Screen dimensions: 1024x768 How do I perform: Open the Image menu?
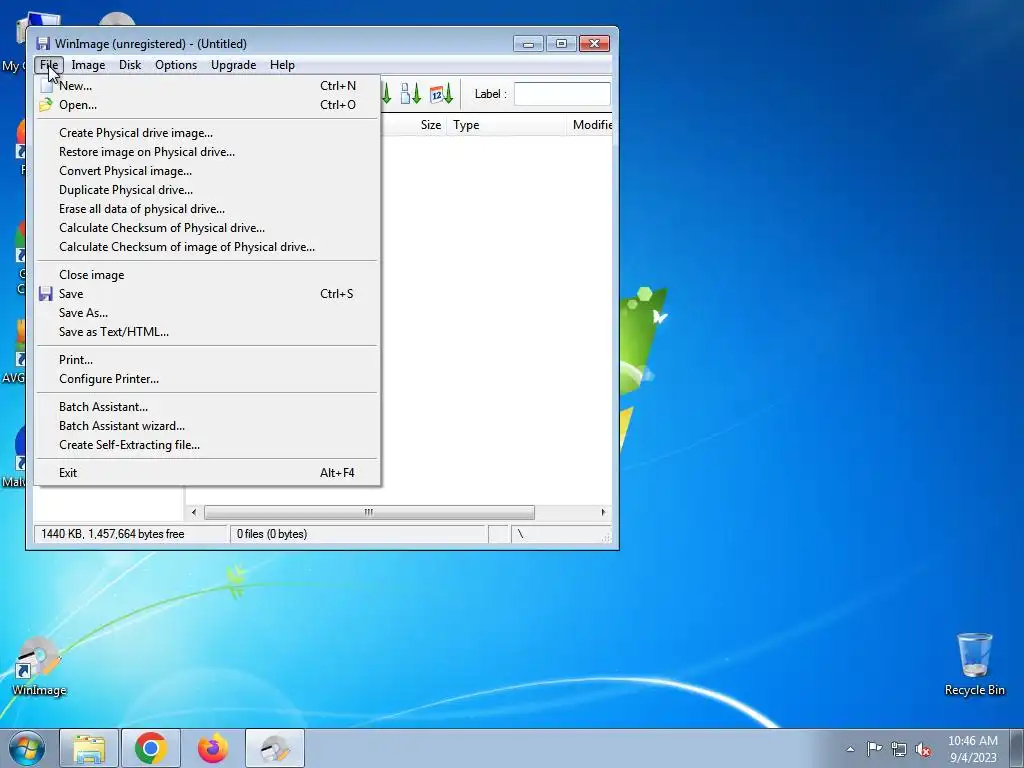pyautogui.click(x=88, y=65)
